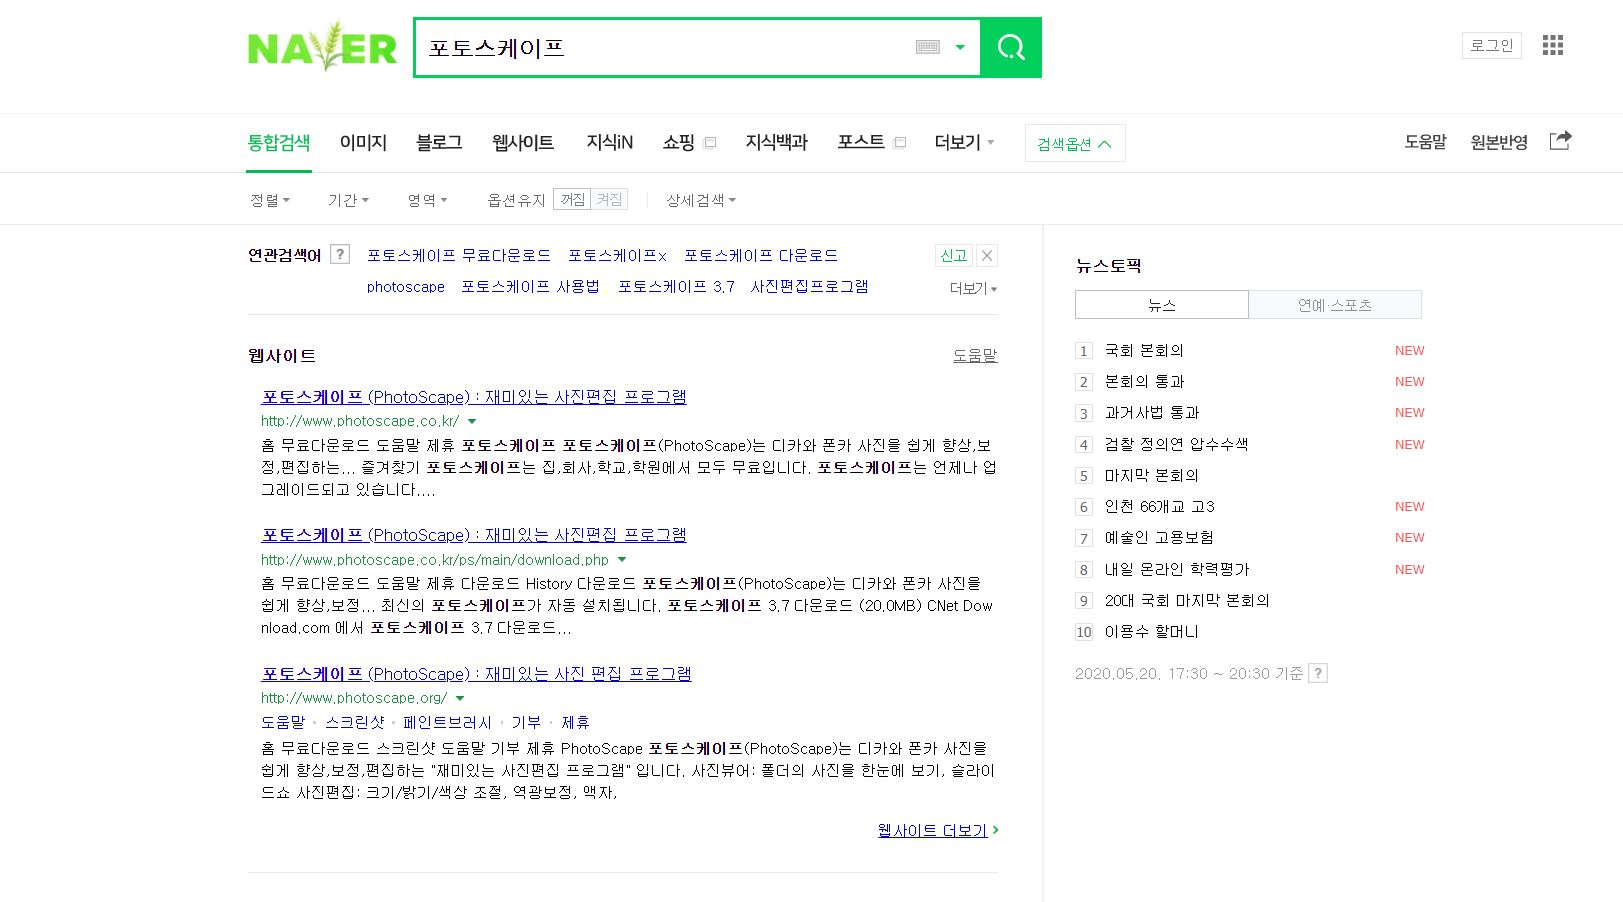Click related search 포토스케이프 3.7
1623x902 pixels.
[676, 286]
